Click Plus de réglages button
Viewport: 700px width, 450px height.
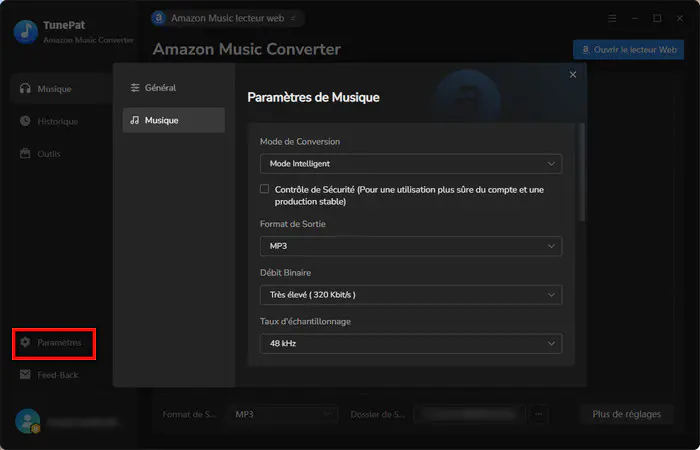(626, 414)
